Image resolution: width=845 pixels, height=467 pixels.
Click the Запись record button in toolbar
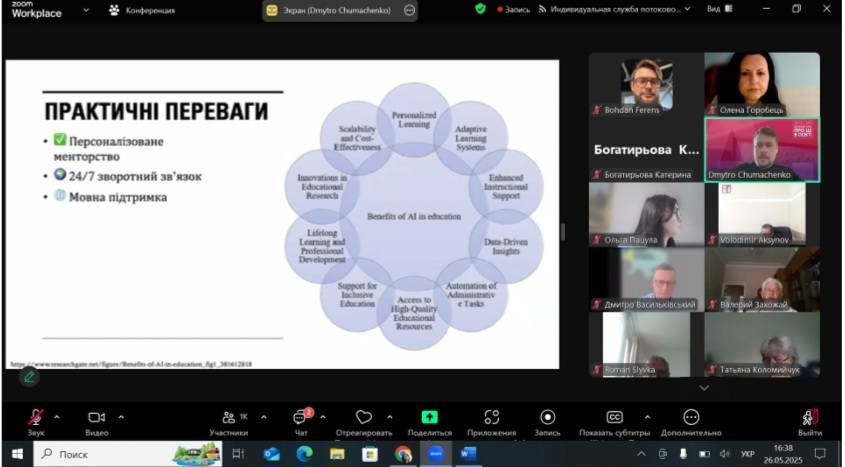coord(547,417)
